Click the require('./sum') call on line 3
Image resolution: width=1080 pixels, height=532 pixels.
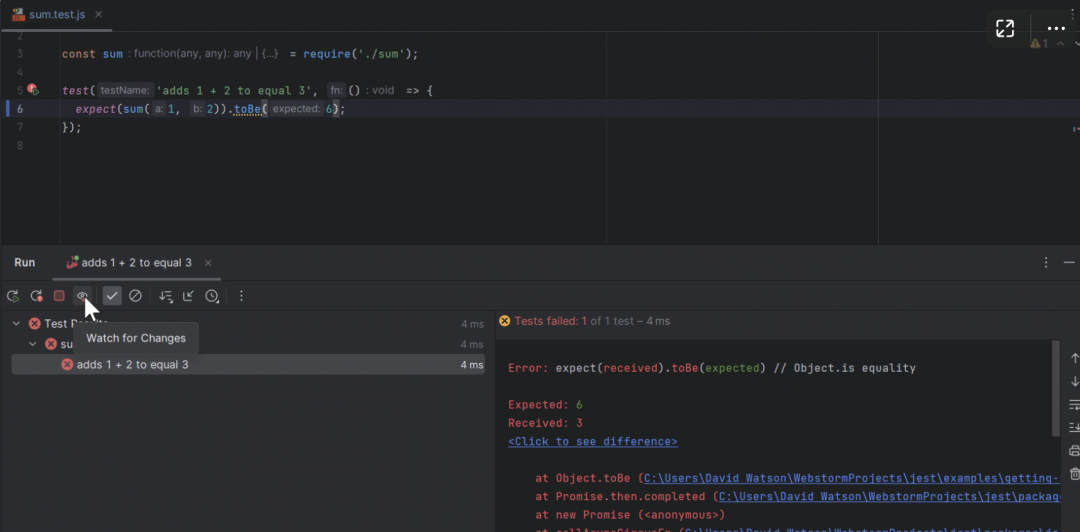(x=357, y=54)
